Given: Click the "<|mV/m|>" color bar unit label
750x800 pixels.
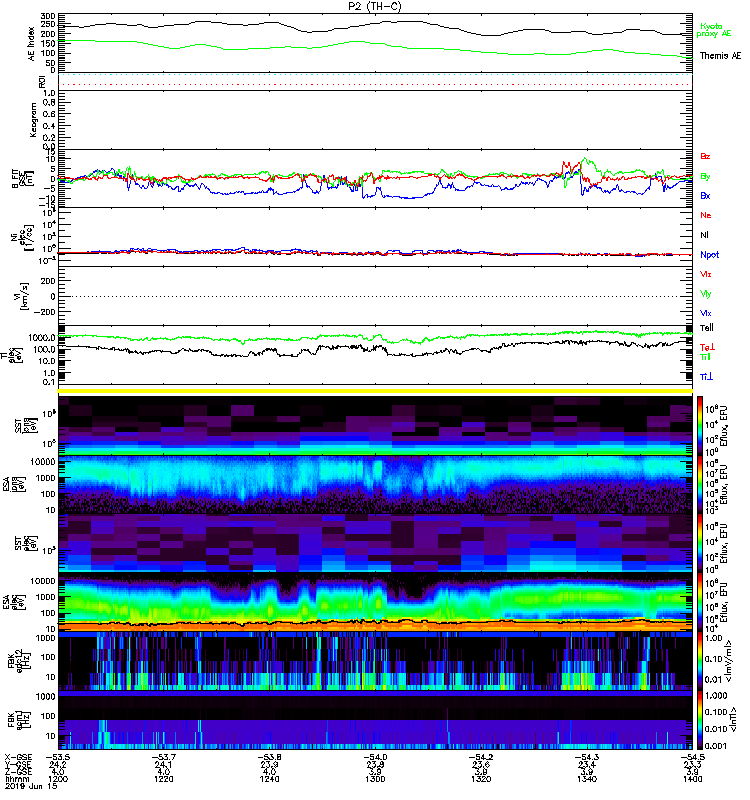Looking at the screenshot, I should [729, 661].
